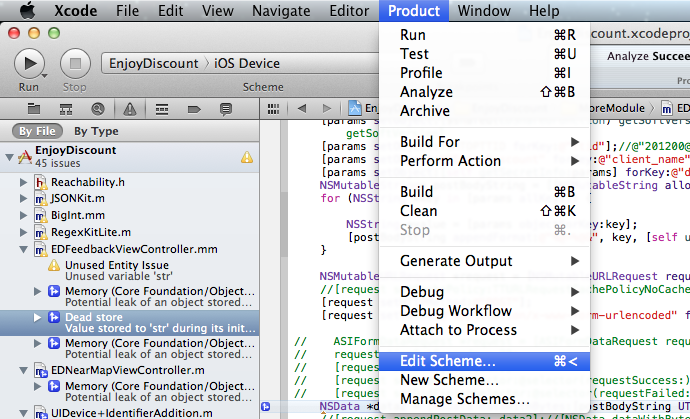Open the Breakpoint navigator icon
Viewport: 690px width, 419px height.
click(x=194, y=108)
